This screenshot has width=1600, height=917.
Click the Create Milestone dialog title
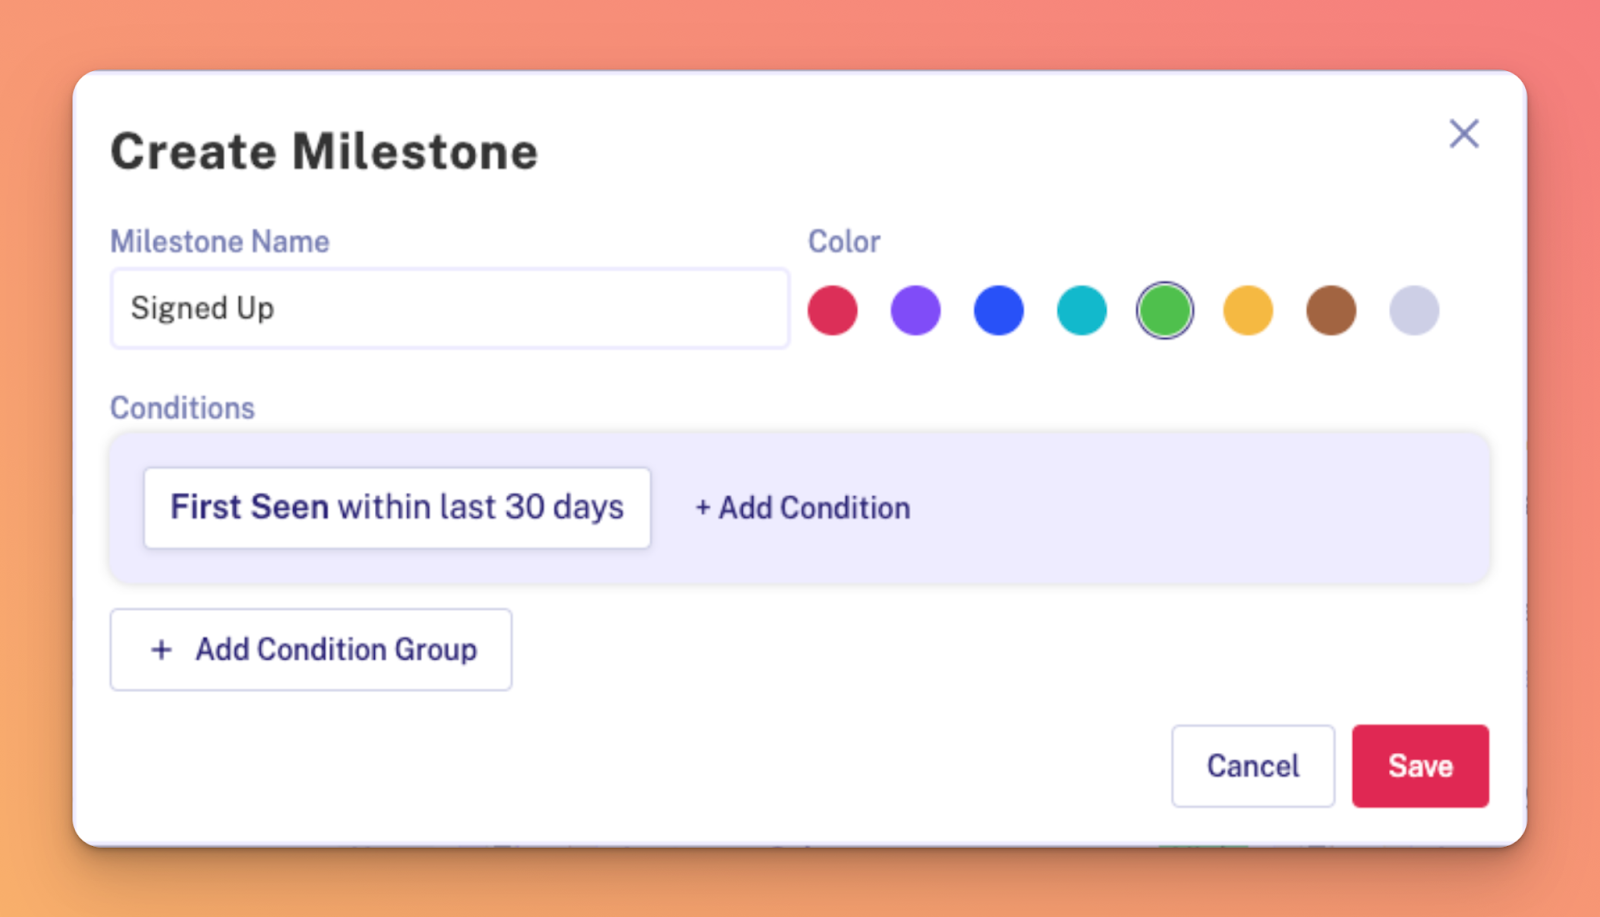(324, 152)
